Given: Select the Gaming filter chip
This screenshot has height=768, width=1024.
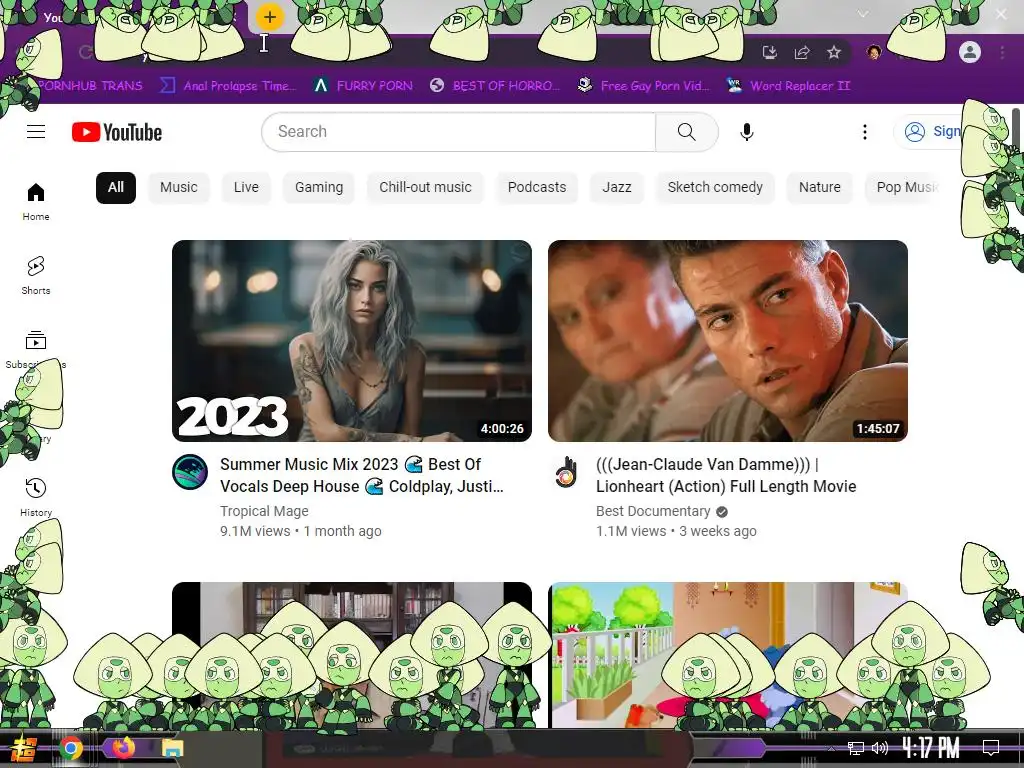Looking at the screenshot, I should pyautogui.click(x=319, y=187).
